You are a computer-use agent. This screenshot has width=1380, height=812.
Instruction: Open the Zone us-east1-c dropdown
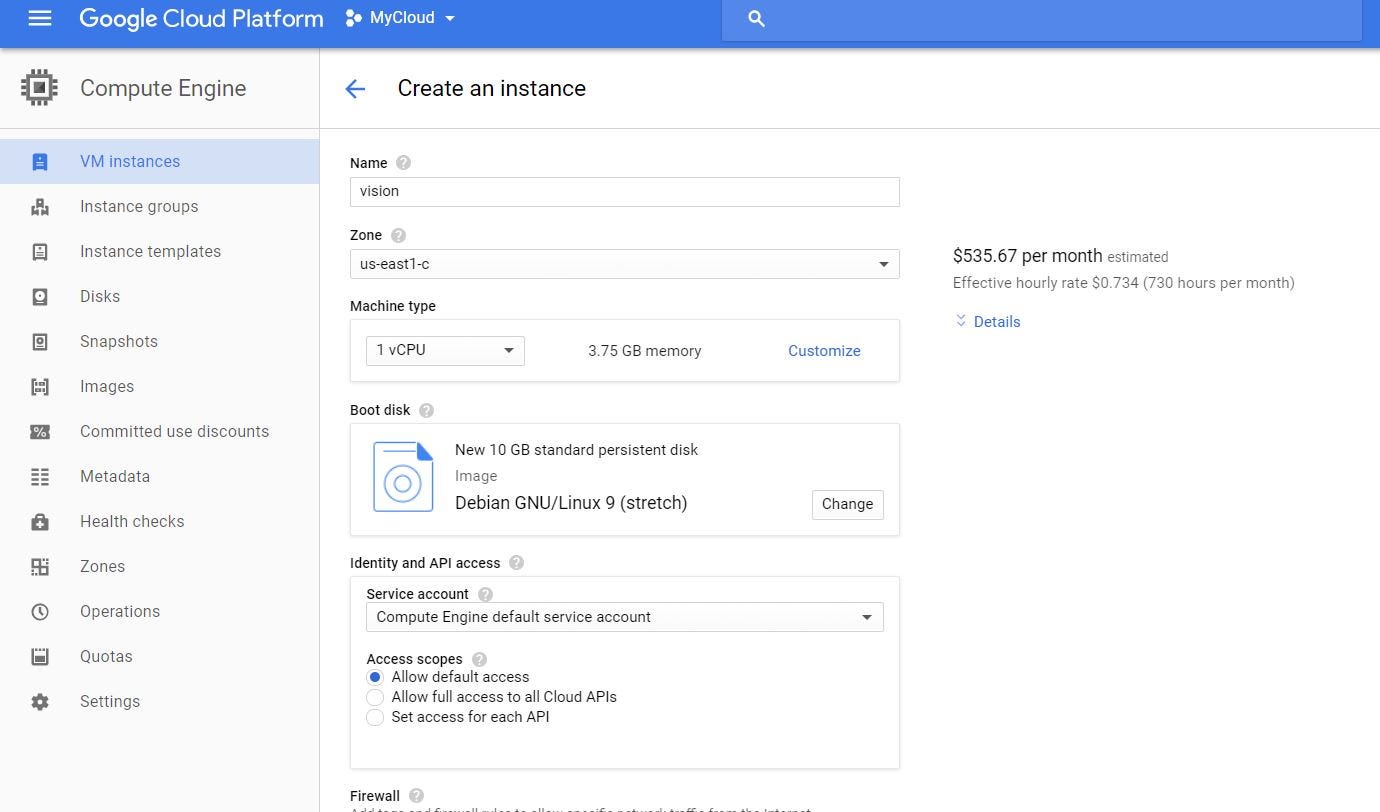pyautogui.click(x=625, y=264)
